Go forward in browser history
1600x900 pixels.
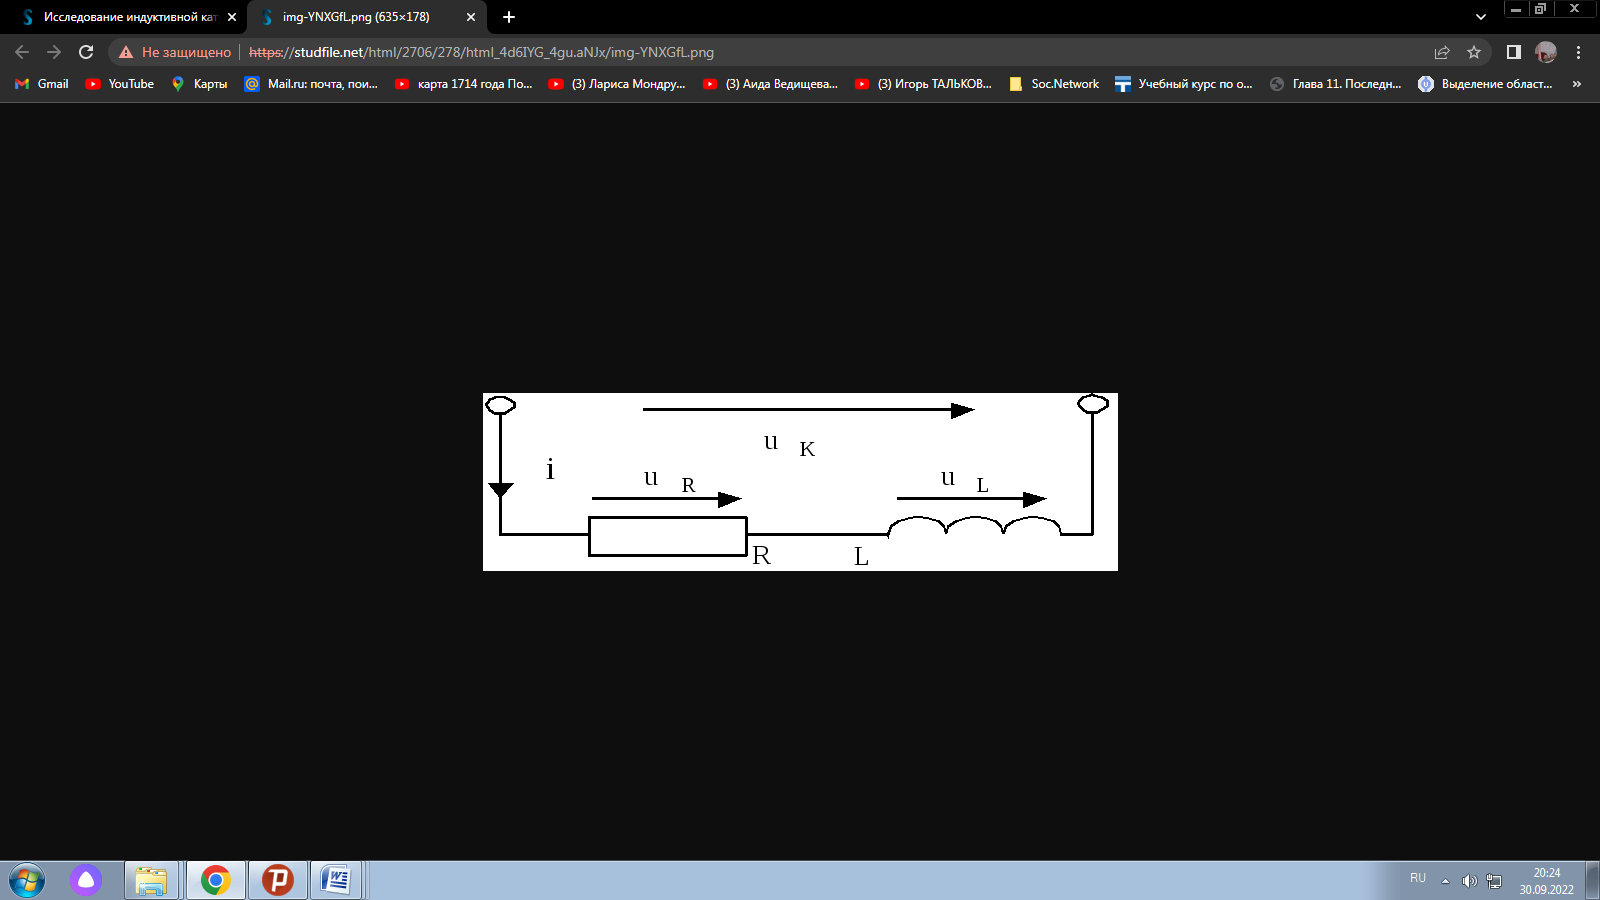[x=54, y=52]
